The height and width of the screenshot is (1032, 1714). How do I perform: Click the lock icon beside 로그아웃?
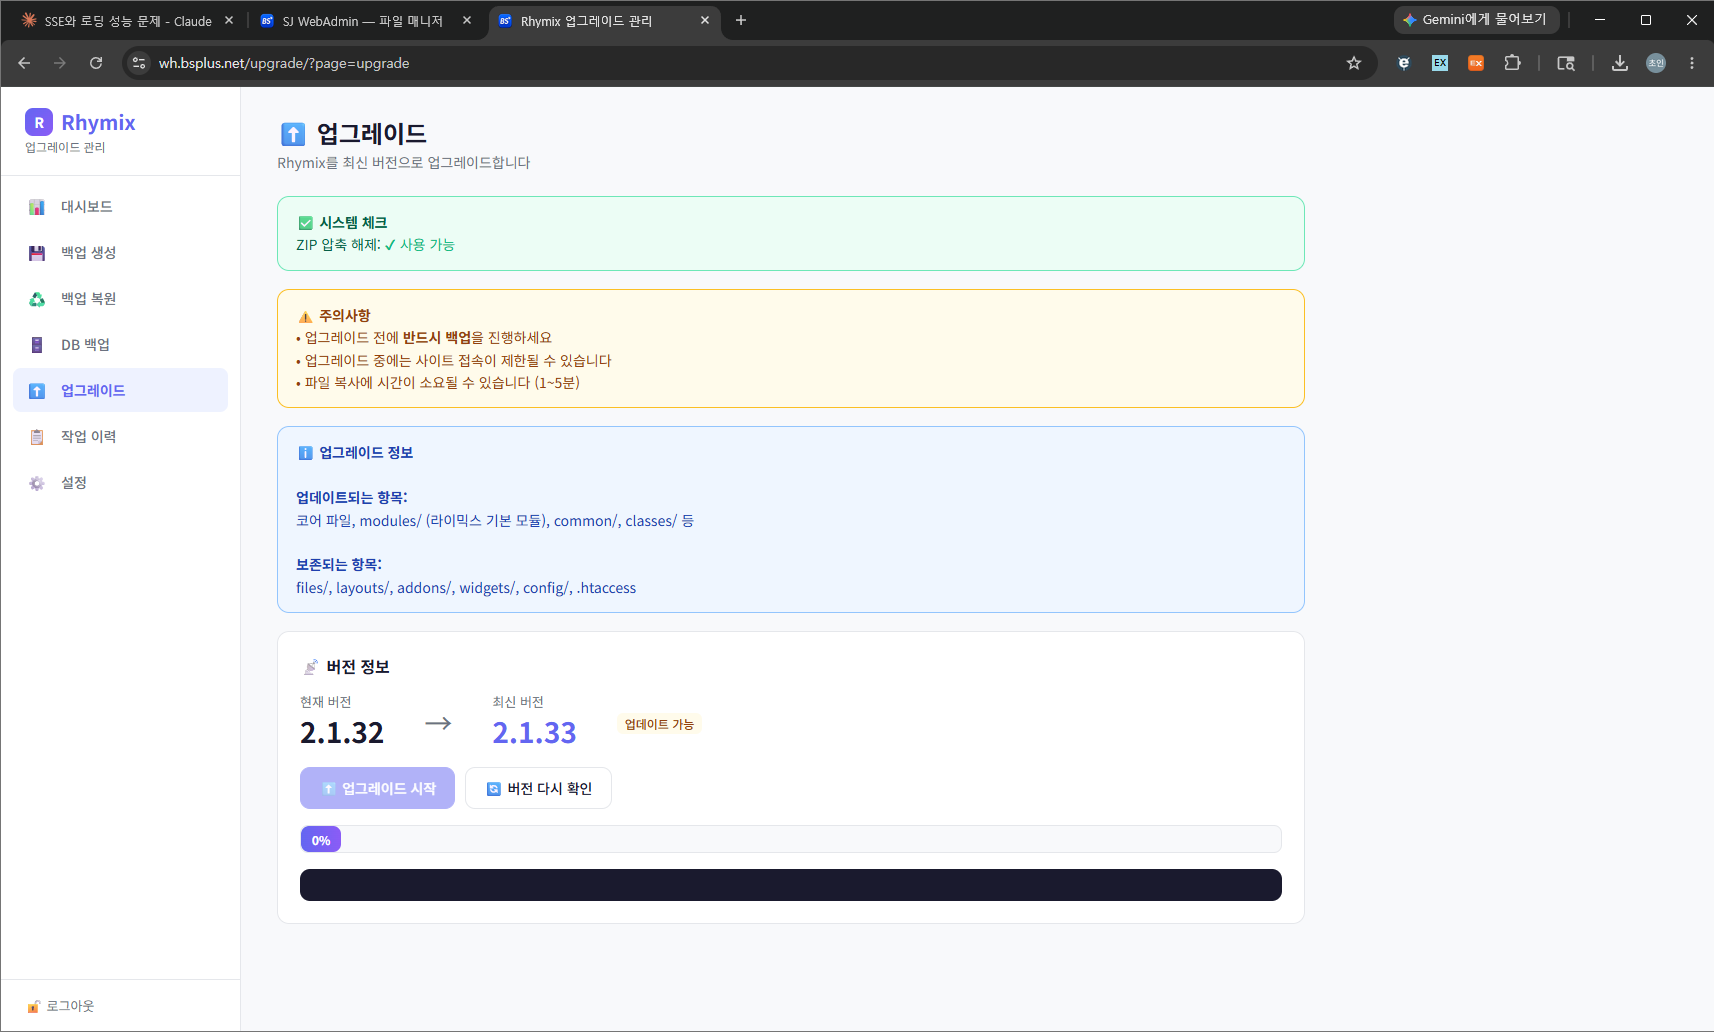34,1006
